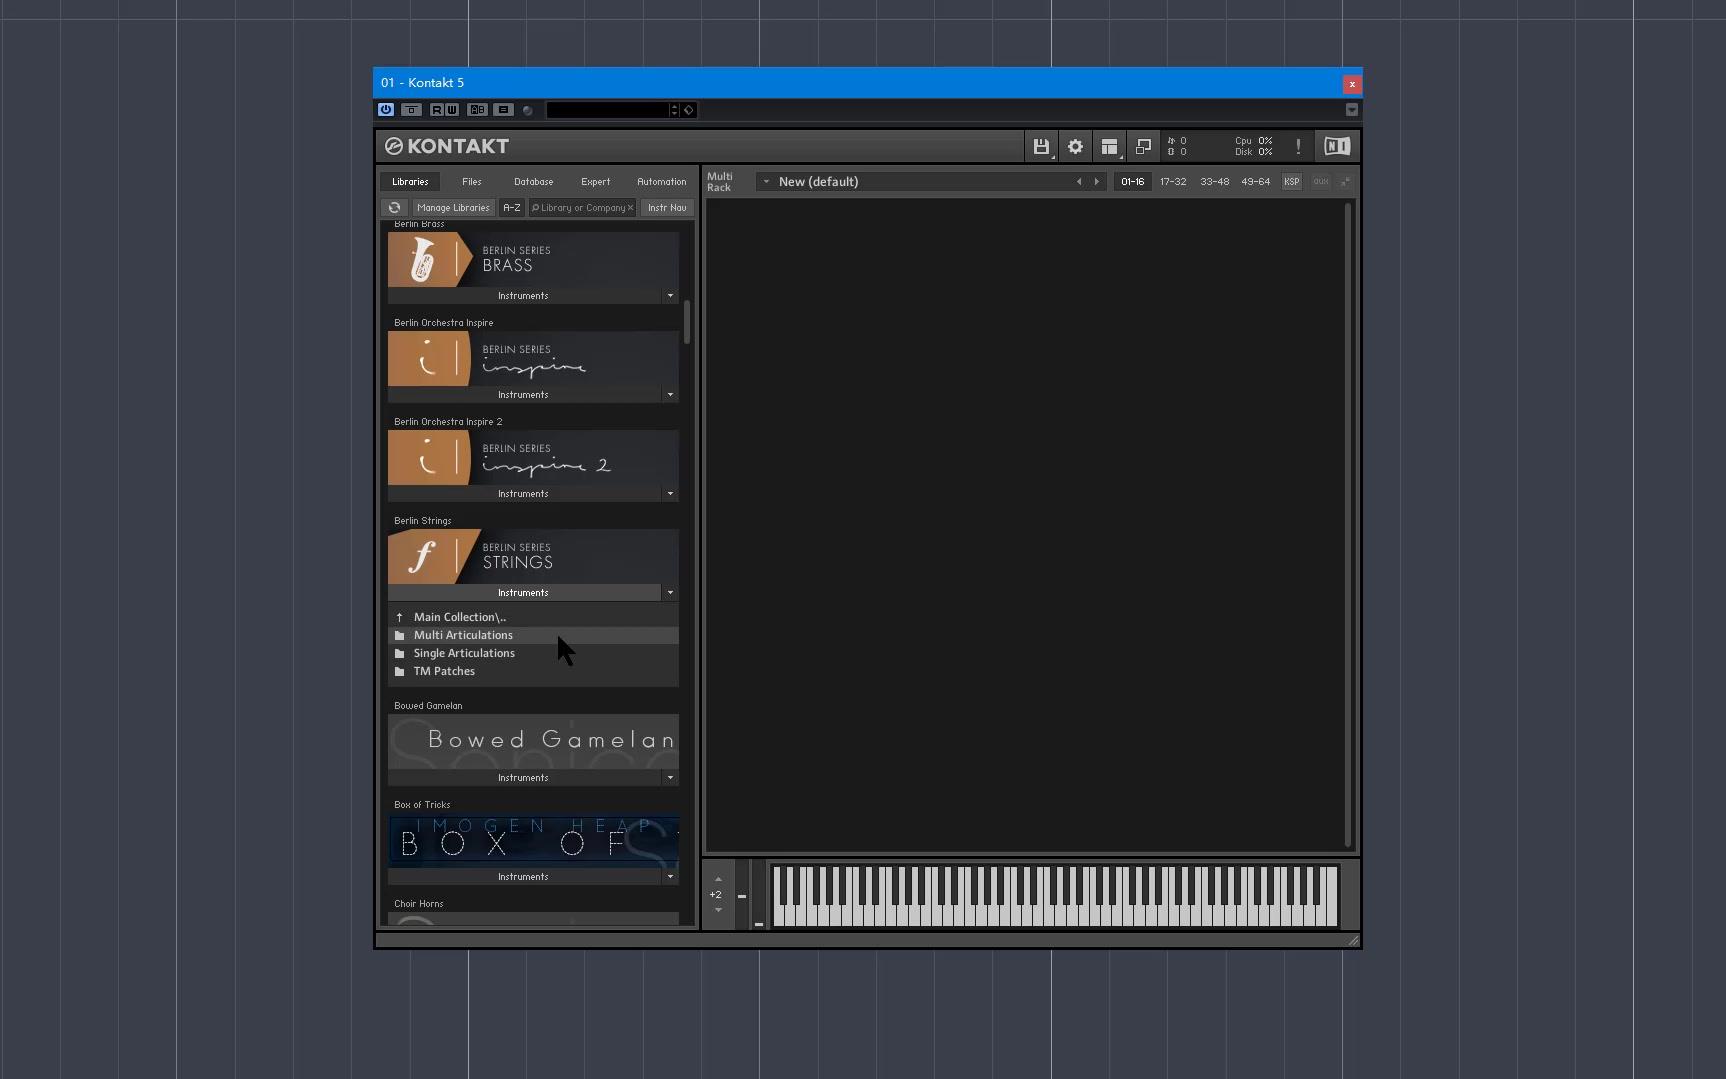Open the preset name field in host bar
Viewport: 1726px width, 1079px height.
[607, 110]
